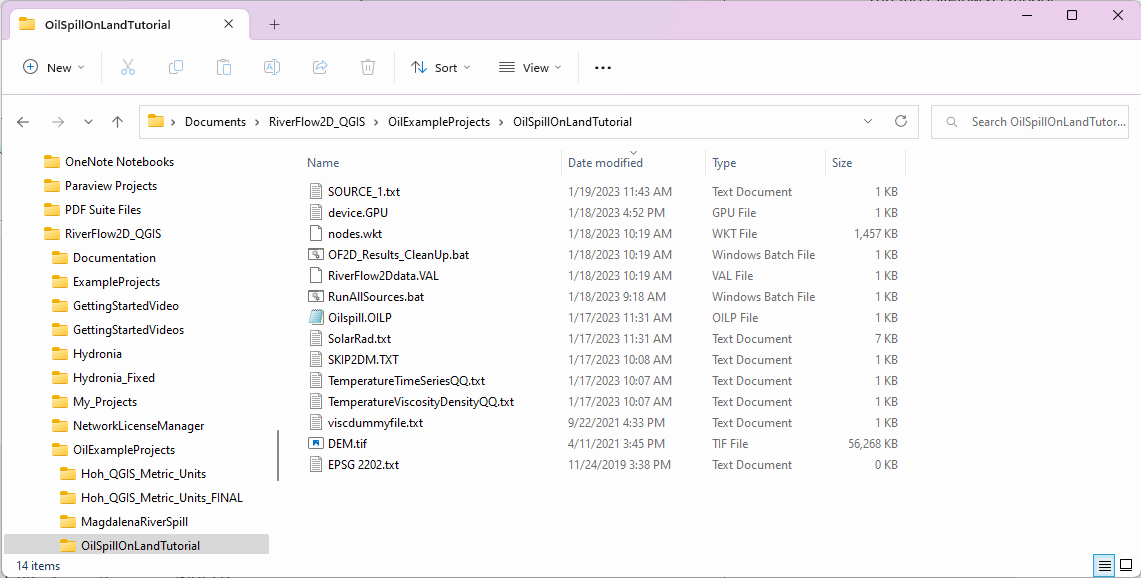This screenshot has width=1141, height=578.
Task: Switch to large thumbnails view icon
Action: [1126, 566]
